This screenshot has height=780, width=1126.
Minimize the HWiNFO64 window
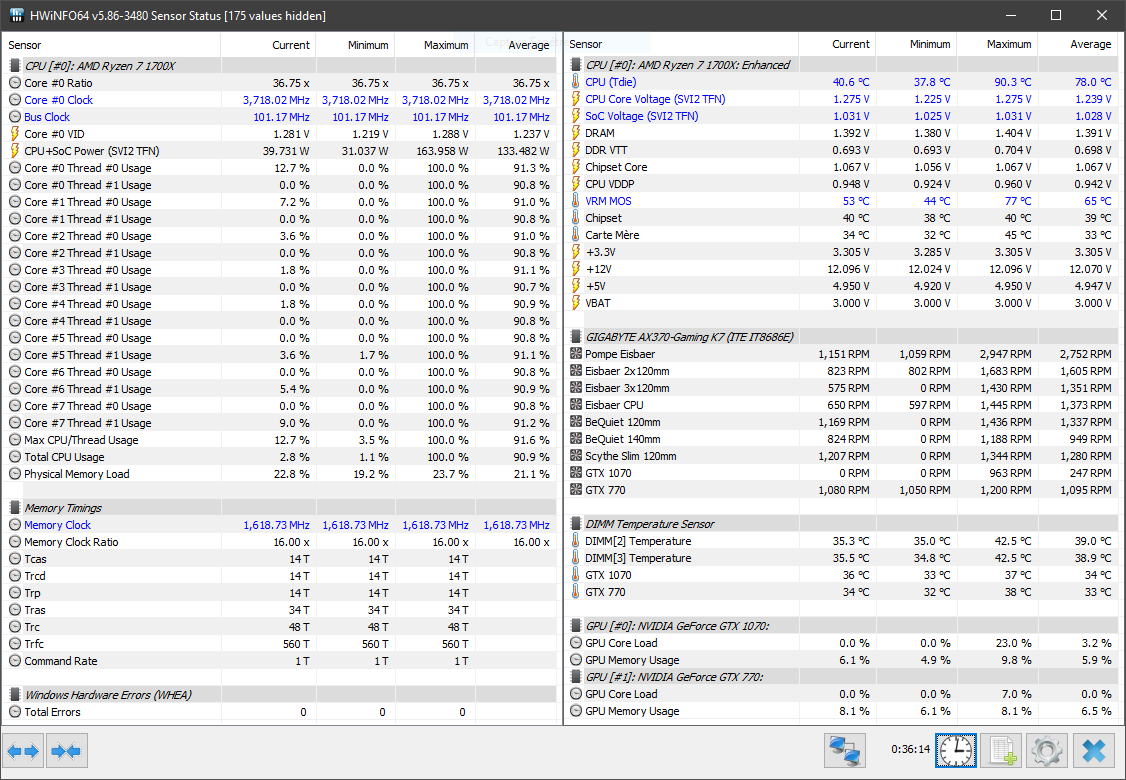tap(1010, 15)
